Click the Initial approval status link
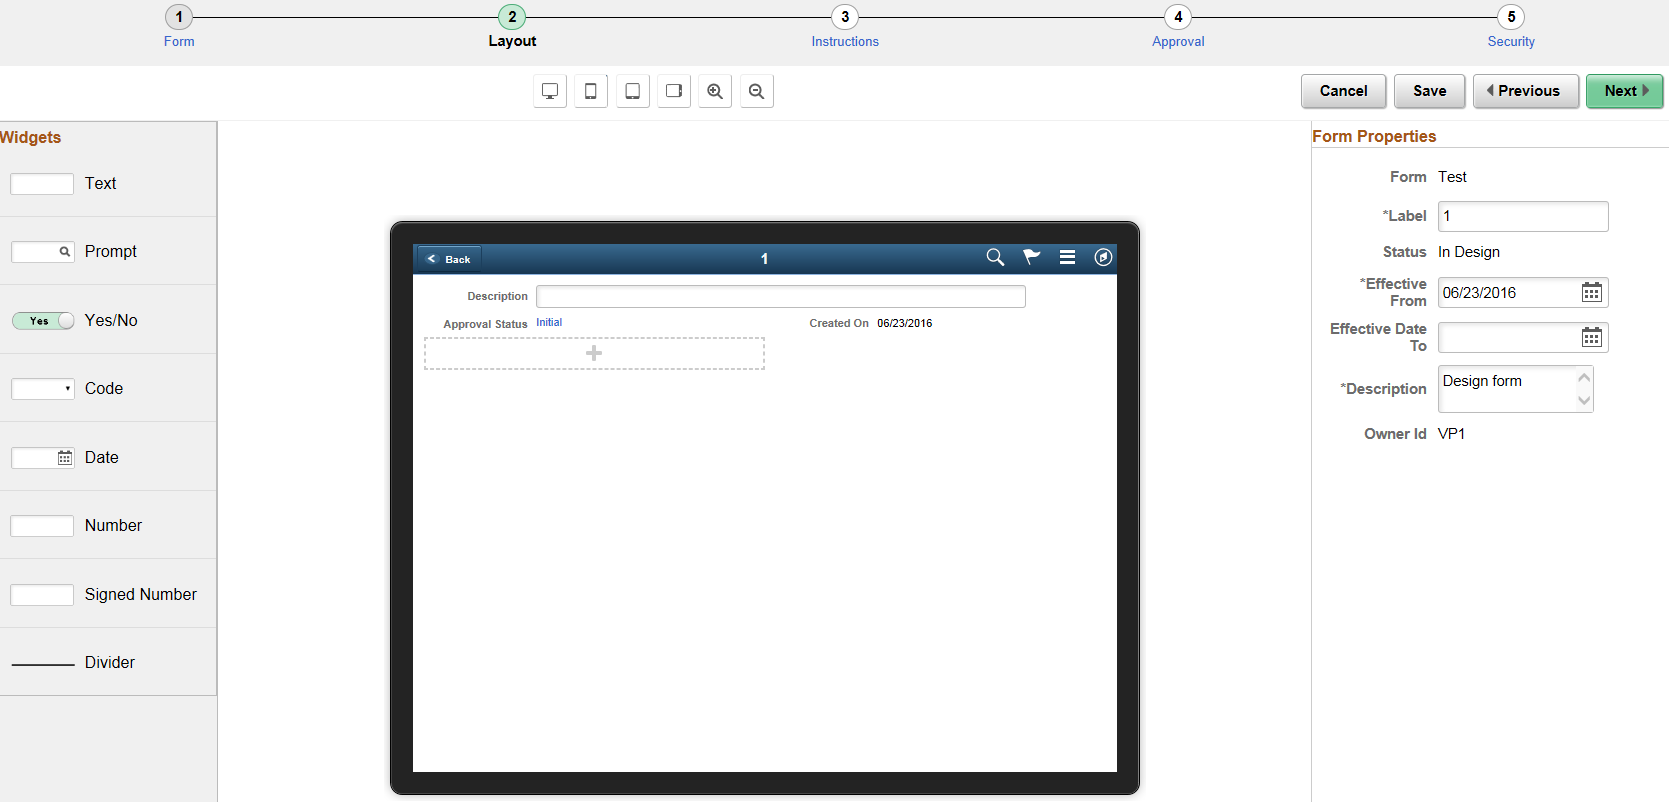The image size is (1669, 802). (549, 322)
